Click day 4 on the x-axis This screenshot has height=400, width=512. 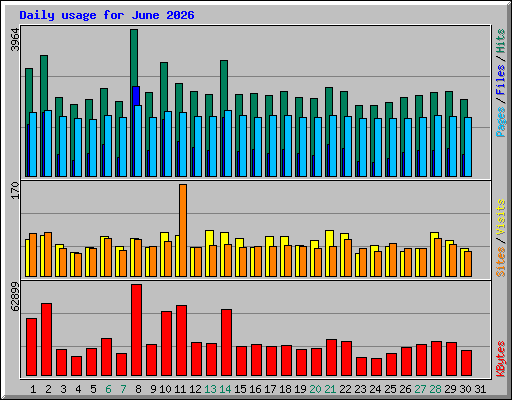[78, 389]
